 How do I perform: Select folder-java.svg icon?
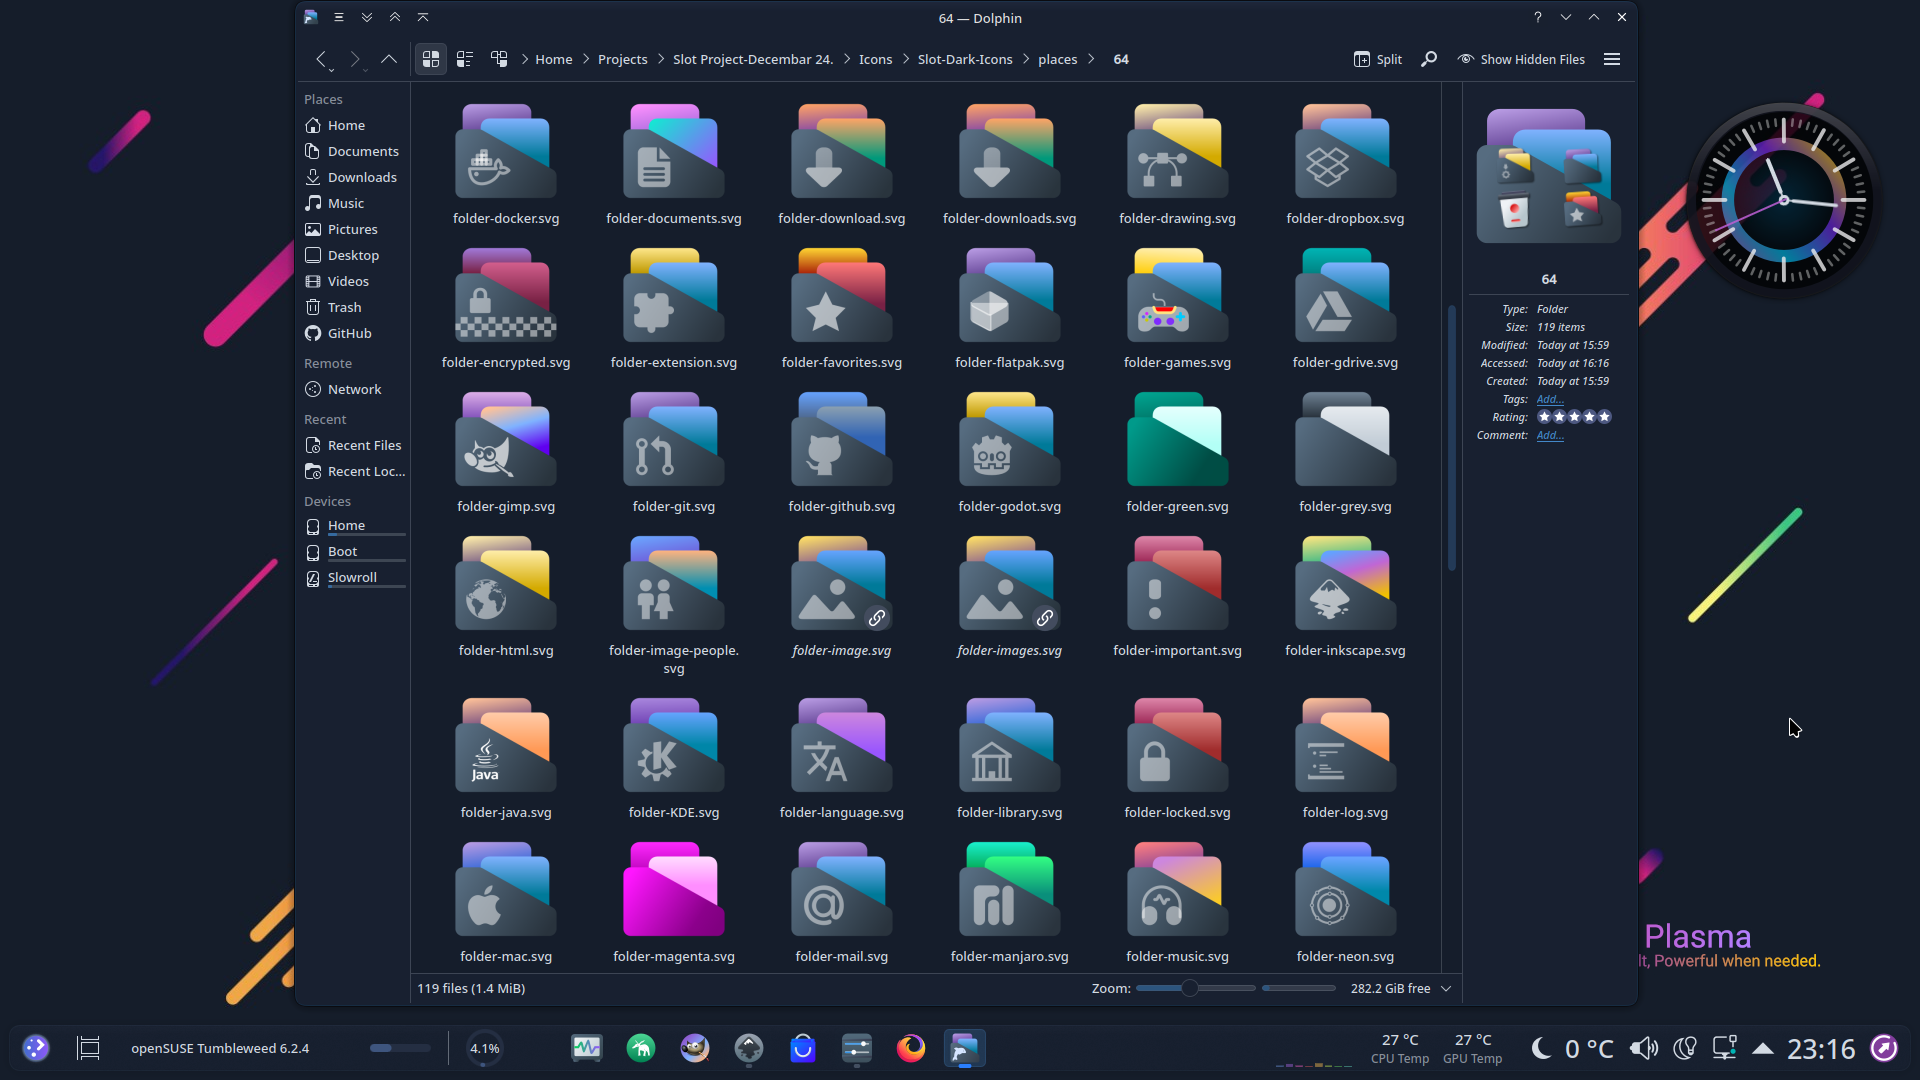pyautogui.click(x=506, y=746)
